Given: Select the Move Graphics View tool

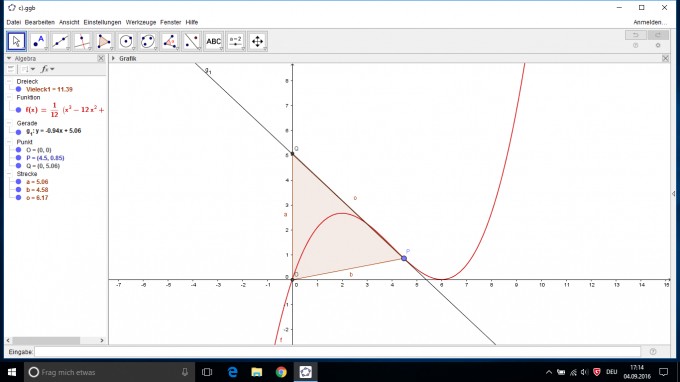Looking at the screenshot, I should 258,42.
